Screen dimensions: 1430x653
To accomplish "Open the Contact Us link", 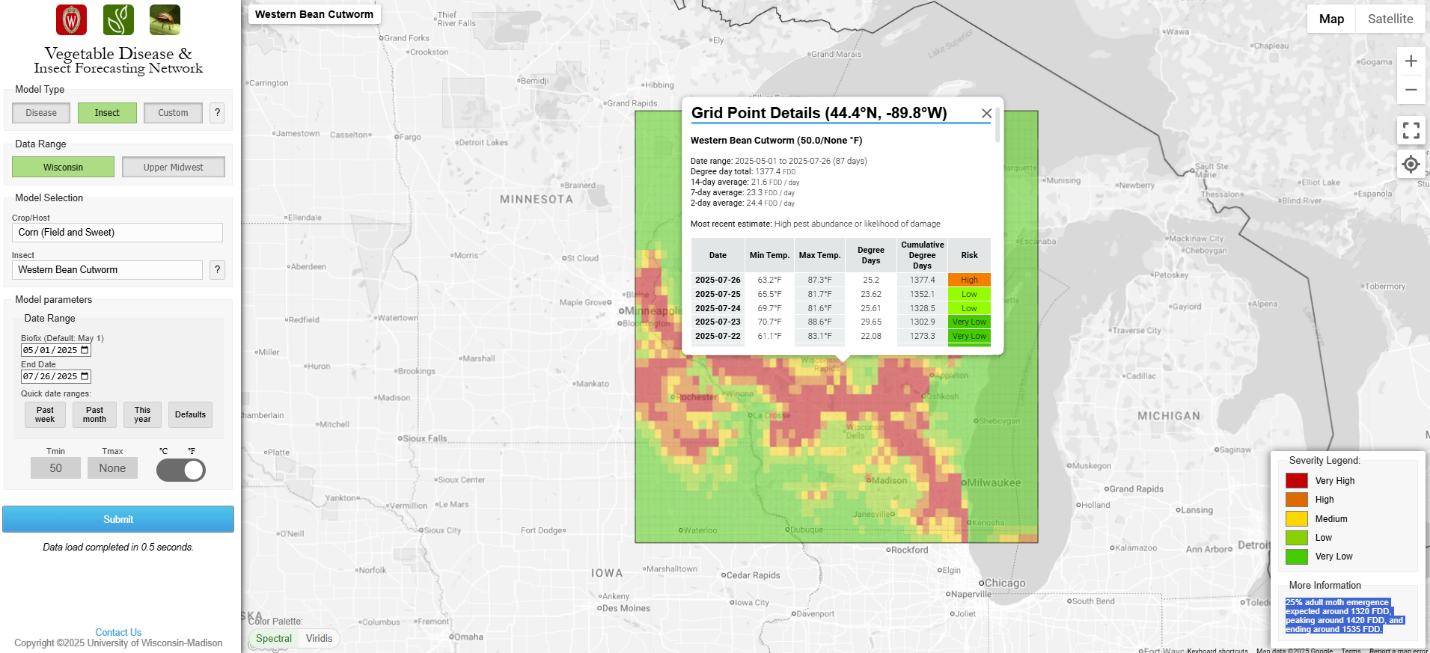I will [118, 632].
